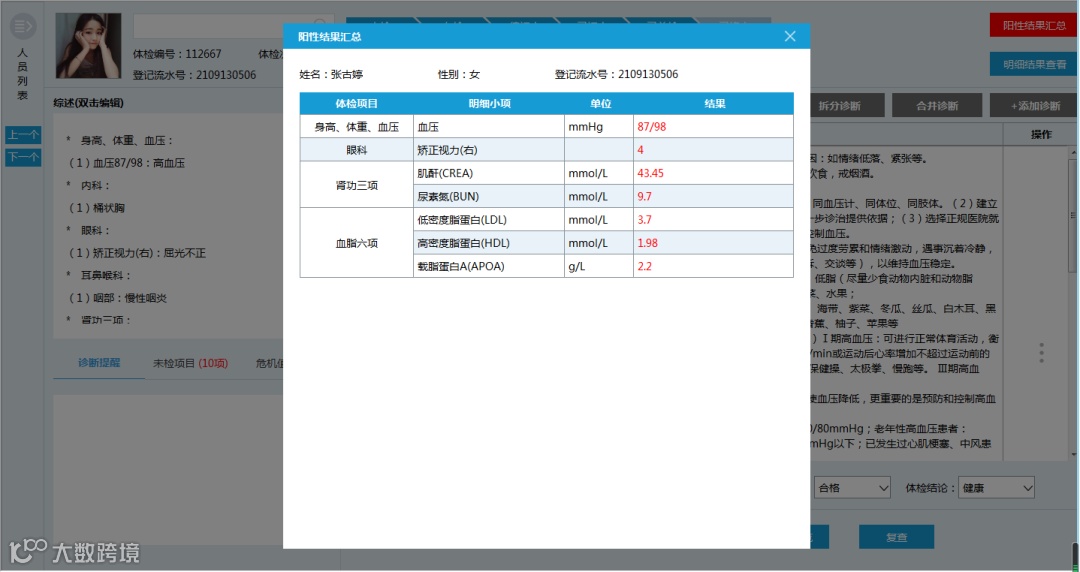Click the 操作 column header
The height and width of the screenshot is (572, 1080).
pyautogui.click(x=1041, y=134)
